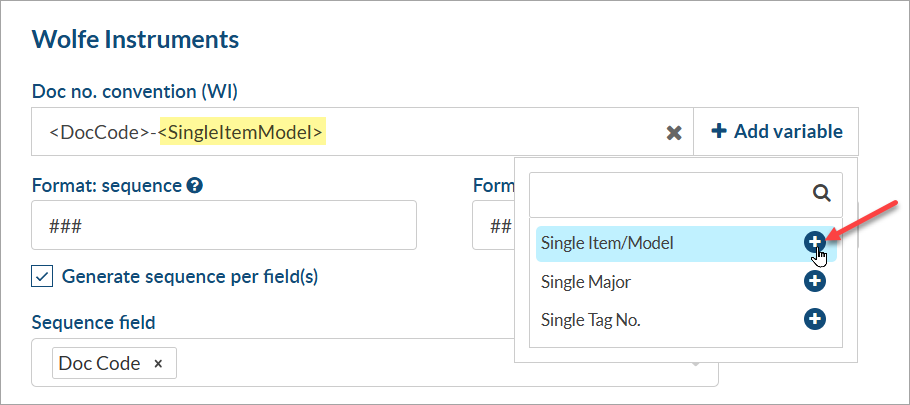
Task: Select Single Tag No. variable option
Action: (x=590, y=320)
